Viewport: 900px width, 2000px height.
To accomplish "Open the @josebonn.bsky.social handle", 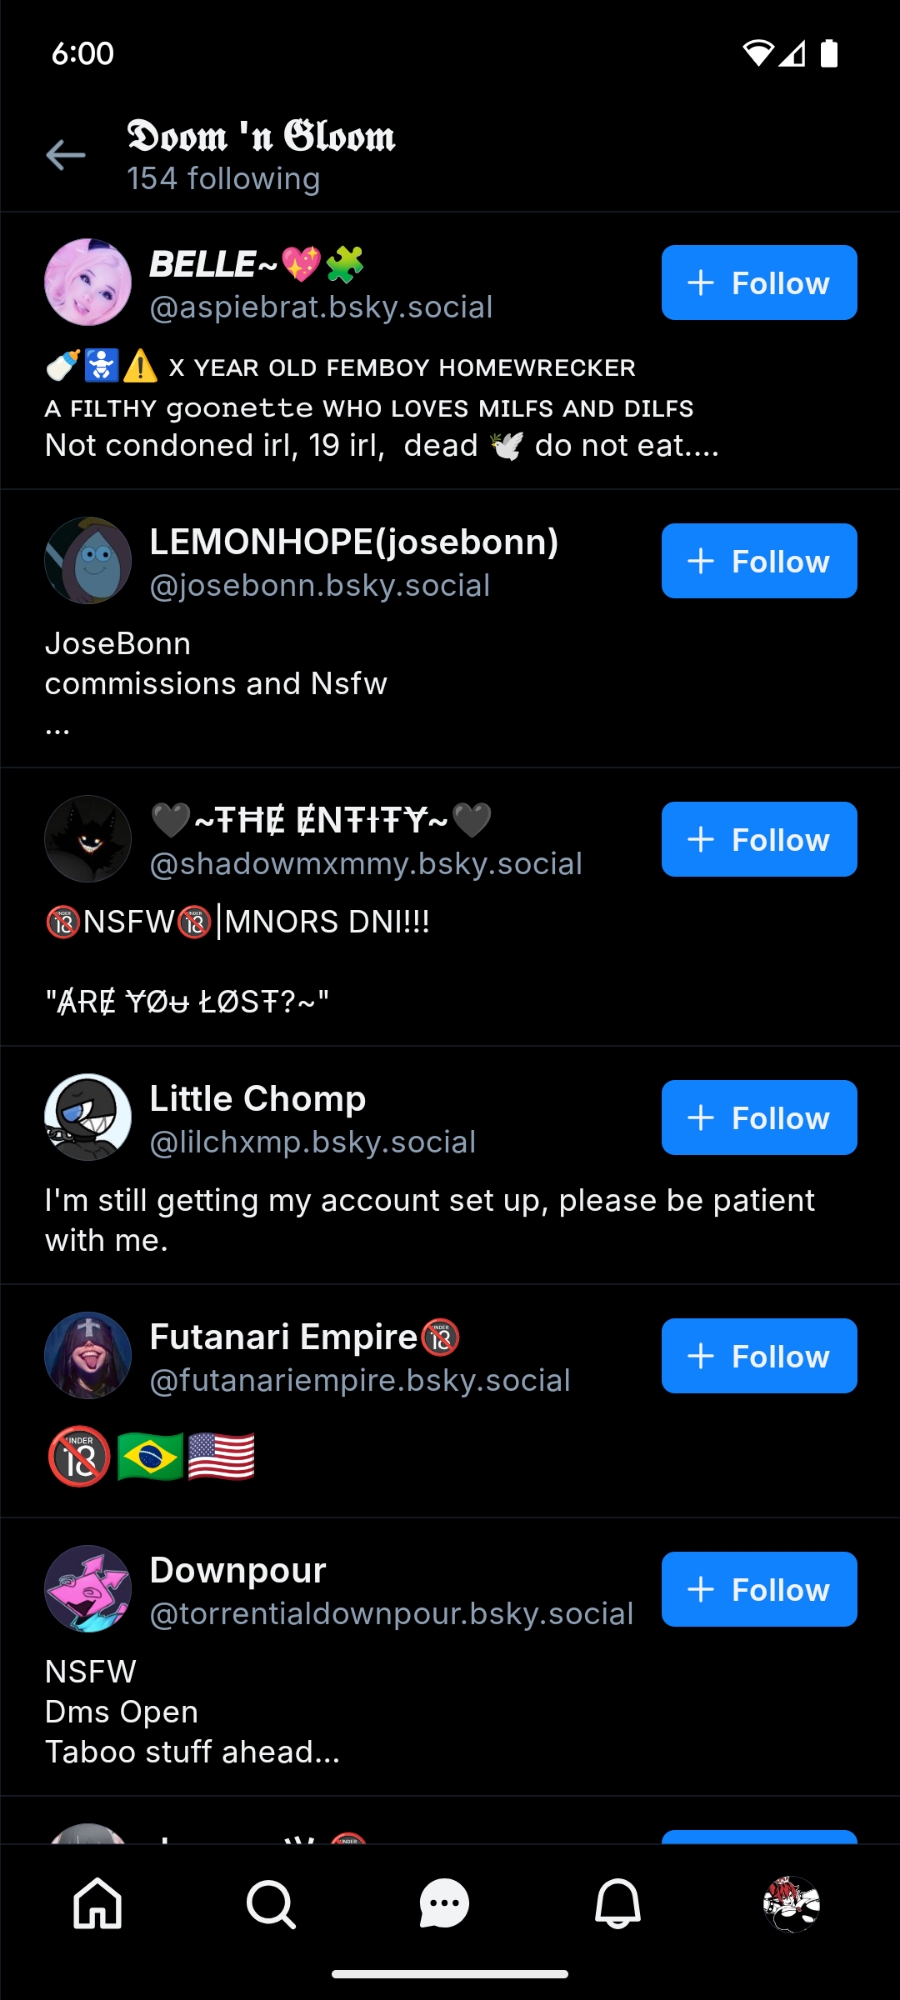I will pyautogui.click(x=320, y=586).
